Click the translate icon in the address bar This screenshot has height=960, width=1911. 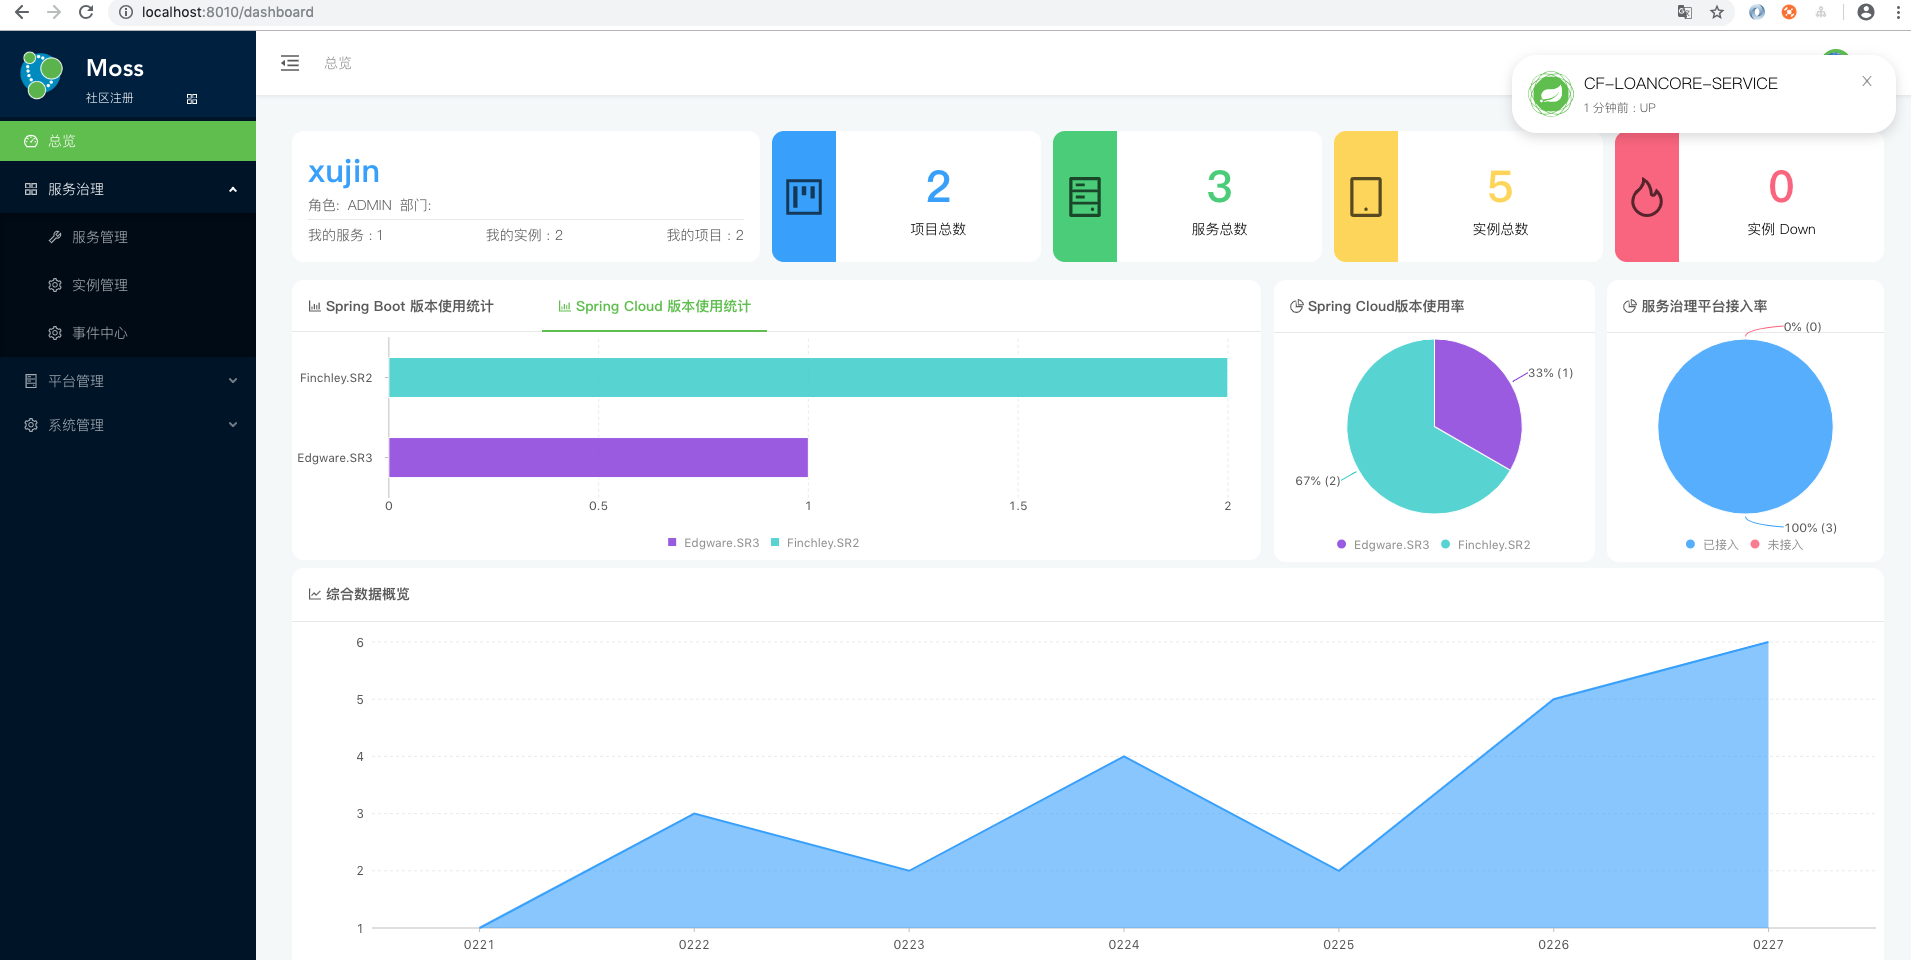1684,13
